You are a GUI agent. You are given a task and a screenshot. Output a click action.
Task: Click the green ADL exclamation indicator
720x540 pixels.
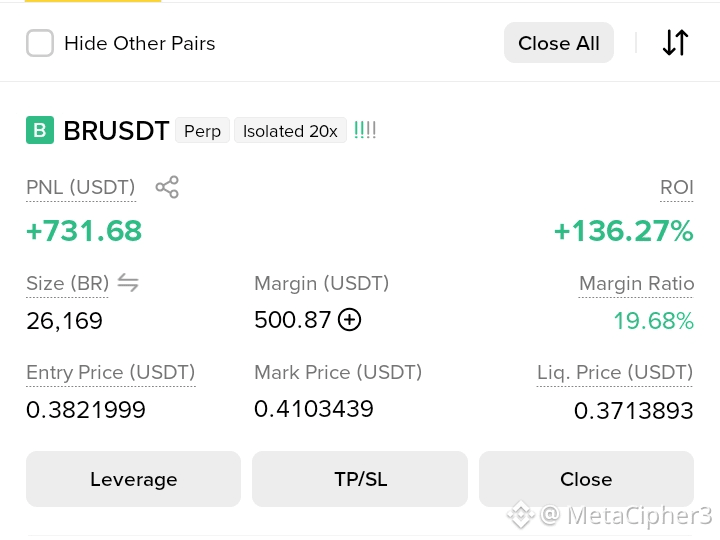365,130
